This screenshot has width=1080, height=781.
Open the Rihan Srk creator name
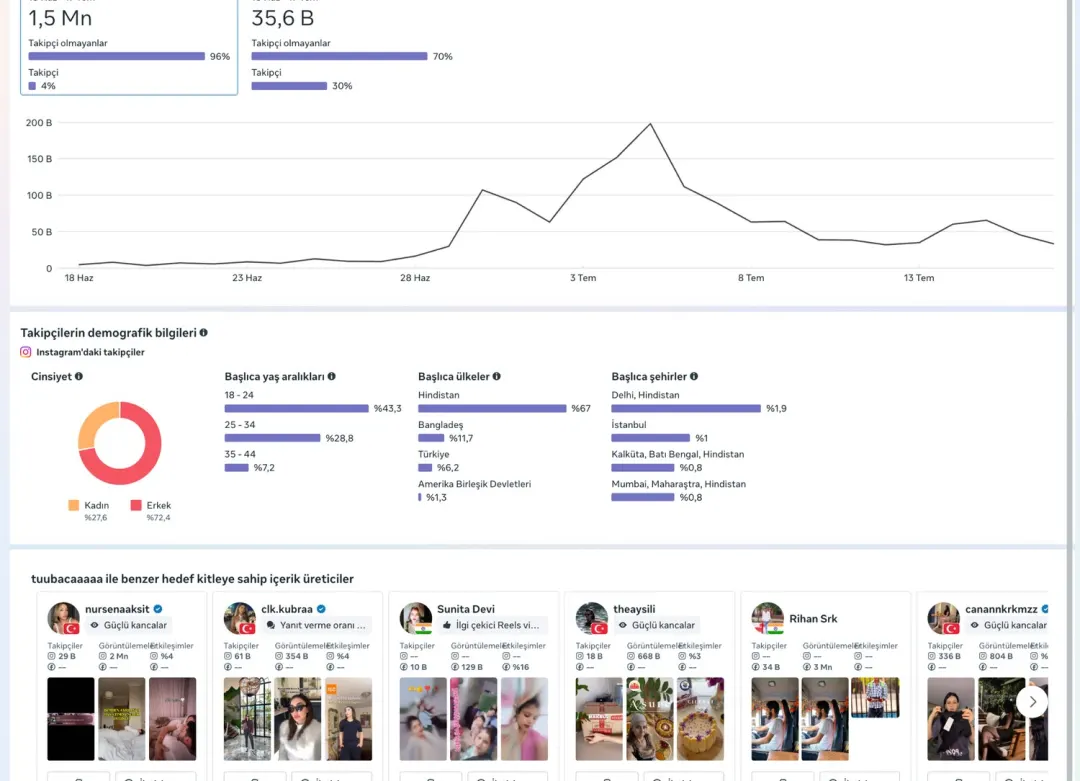coord(813,618)
